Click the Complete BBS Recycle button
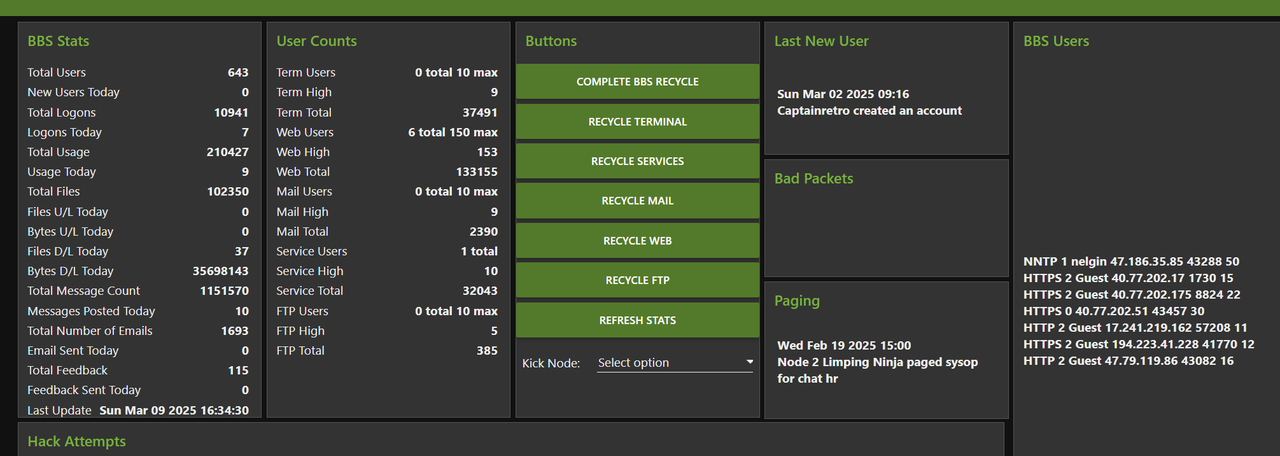The height and width of the screenshot is (456, 1280). (637, 81)
